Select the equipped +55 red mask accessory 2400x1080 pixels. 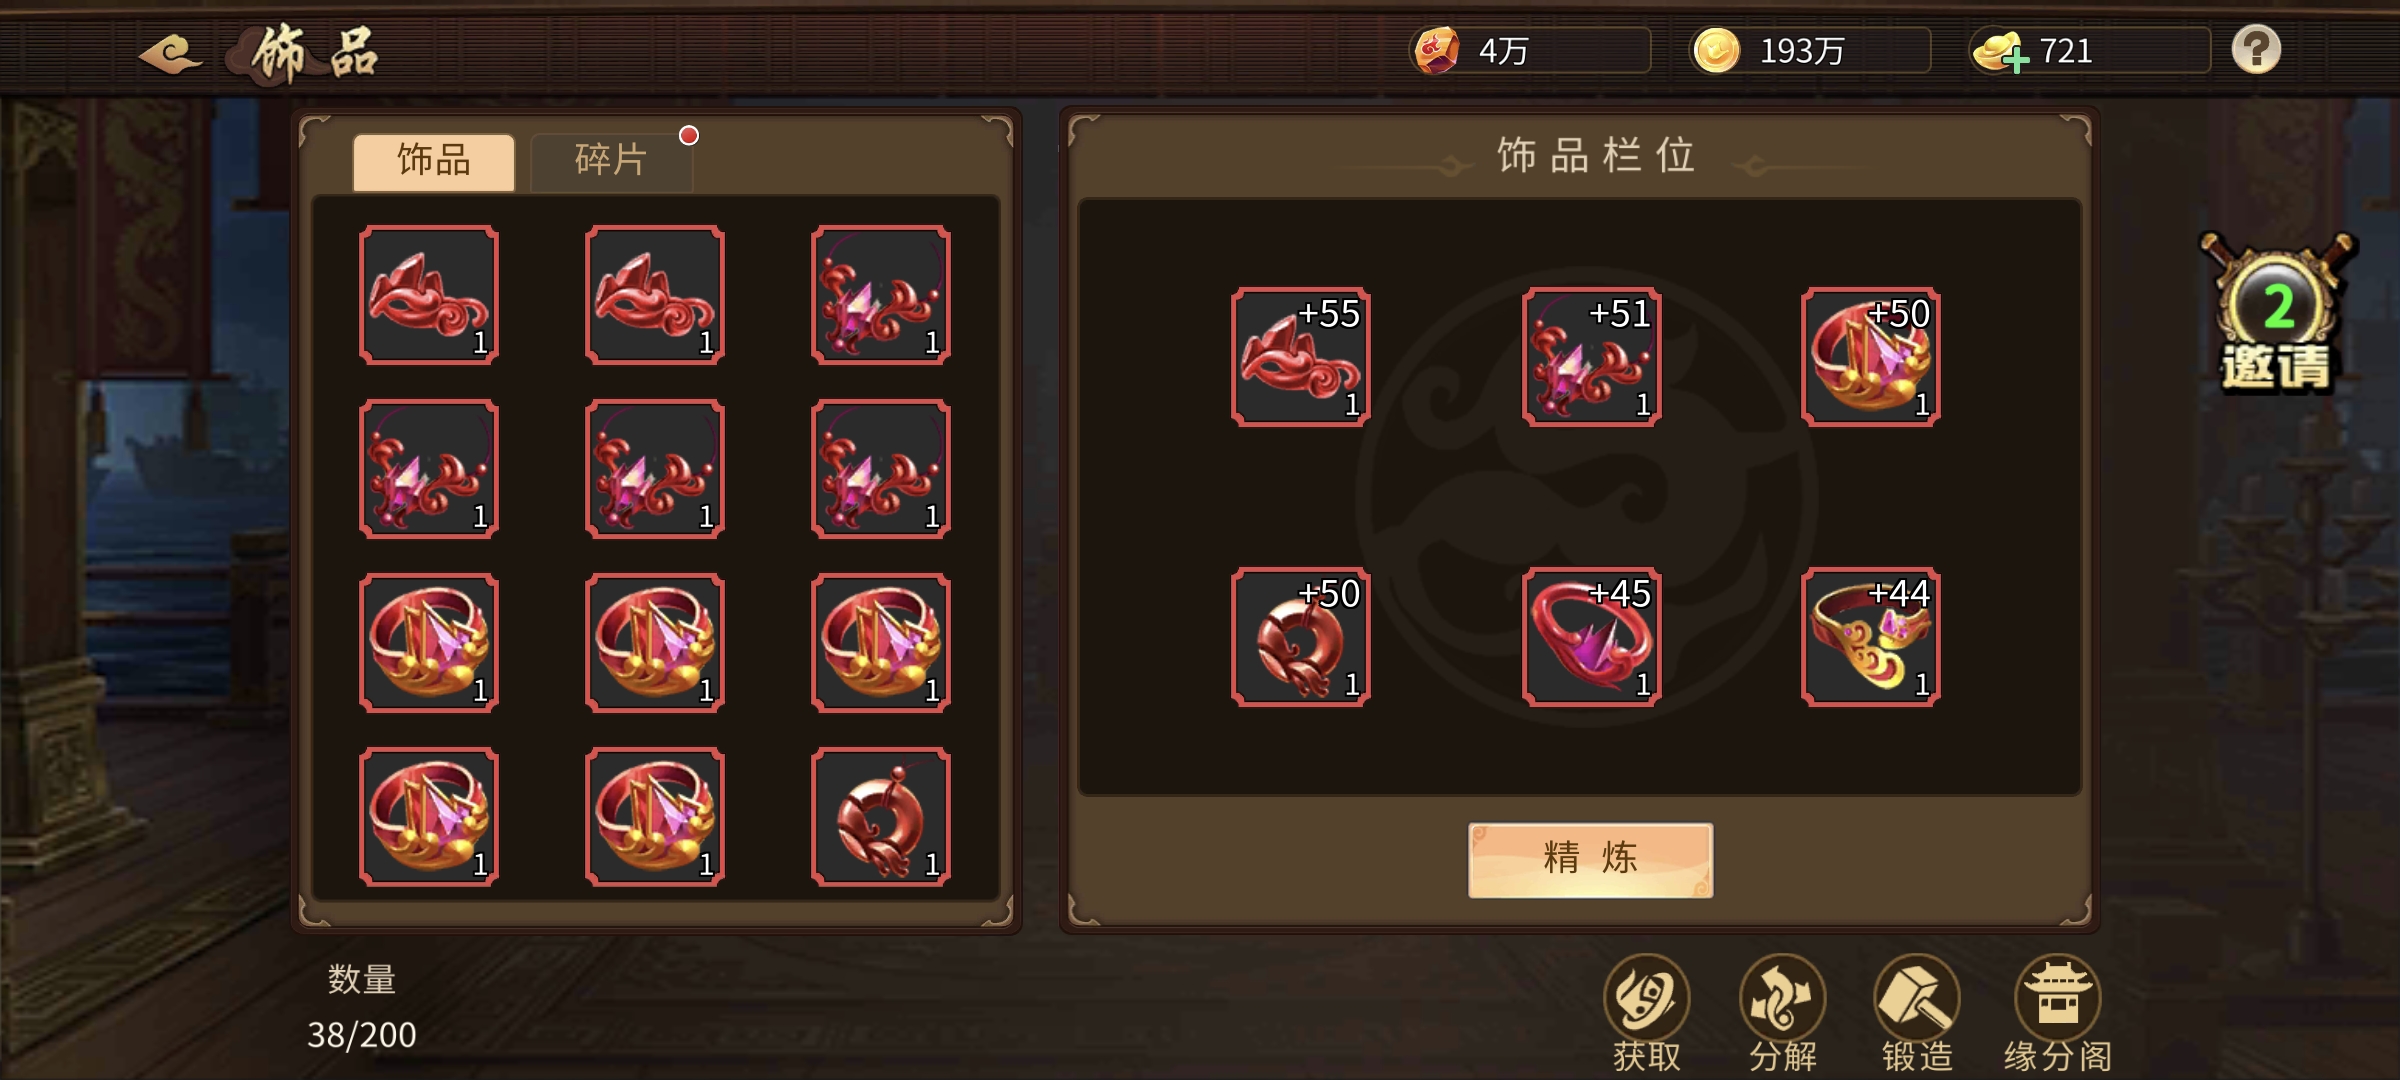coord(1301,357)
